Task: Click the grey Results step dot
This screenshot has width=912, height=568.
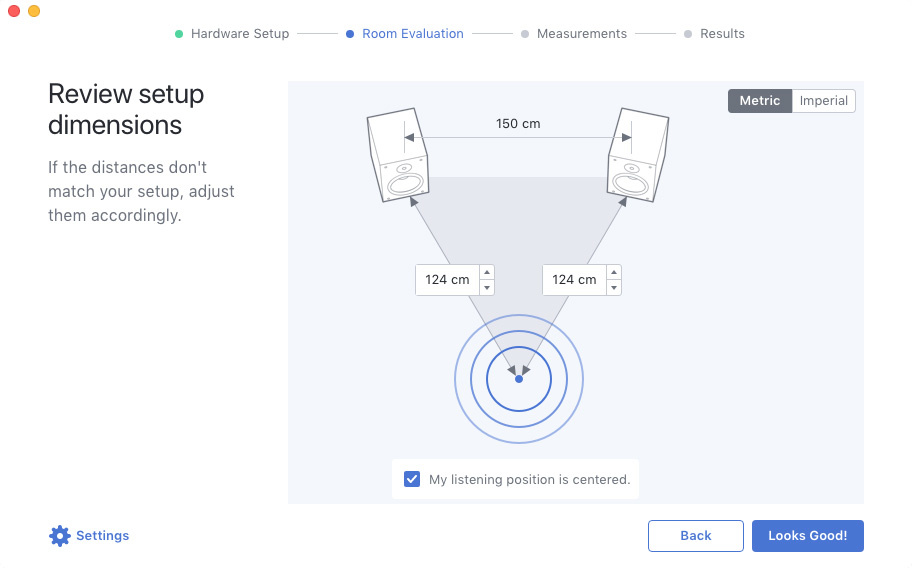Action: 688,34
